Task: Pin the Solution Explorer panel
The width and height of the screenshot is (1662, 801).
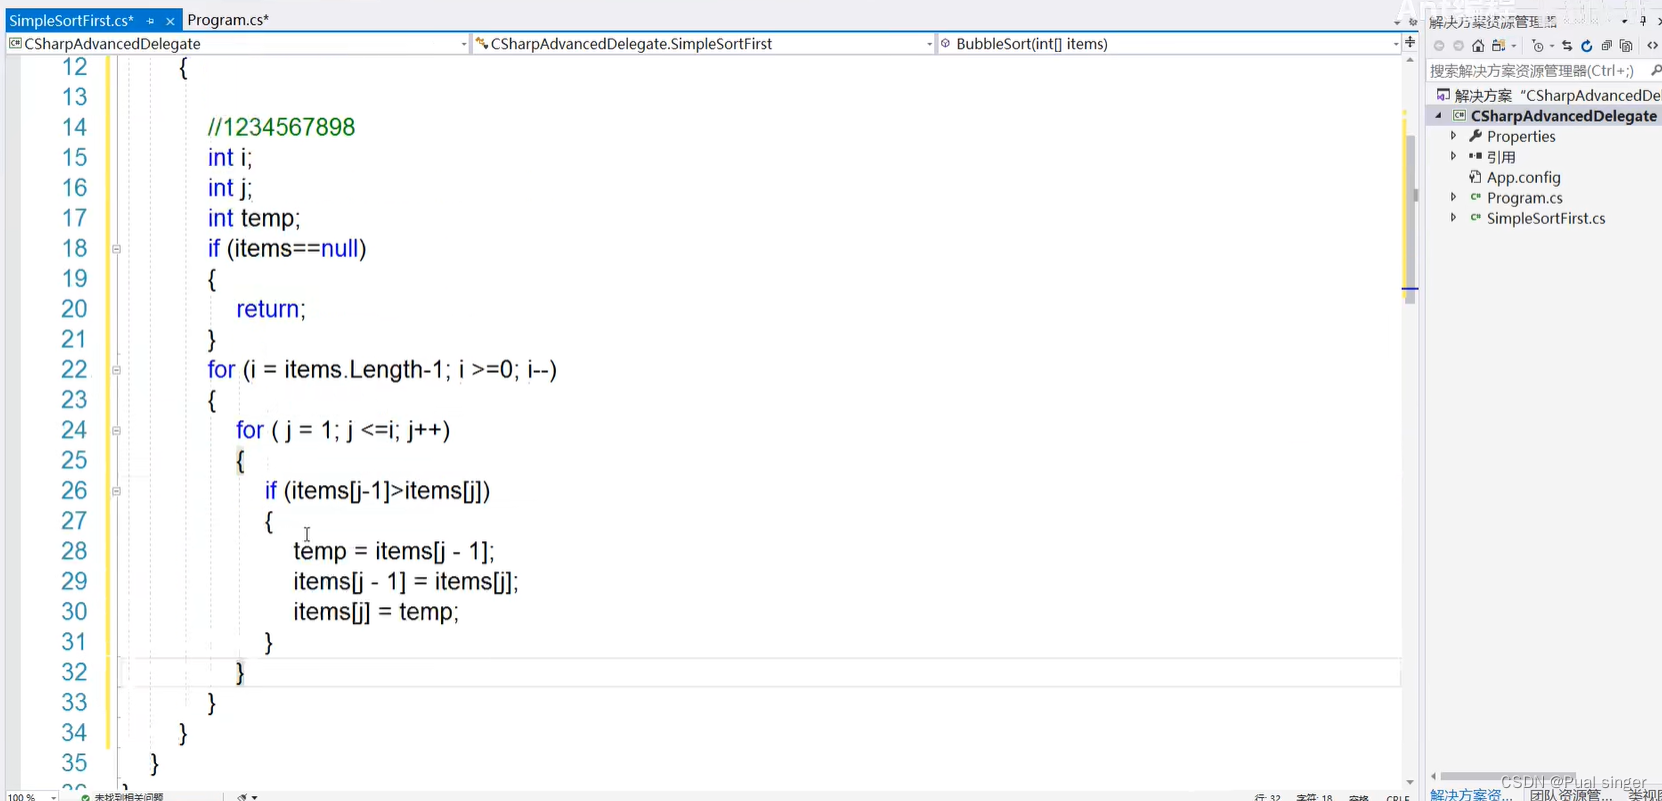Action: click(x=1643, y=21)
